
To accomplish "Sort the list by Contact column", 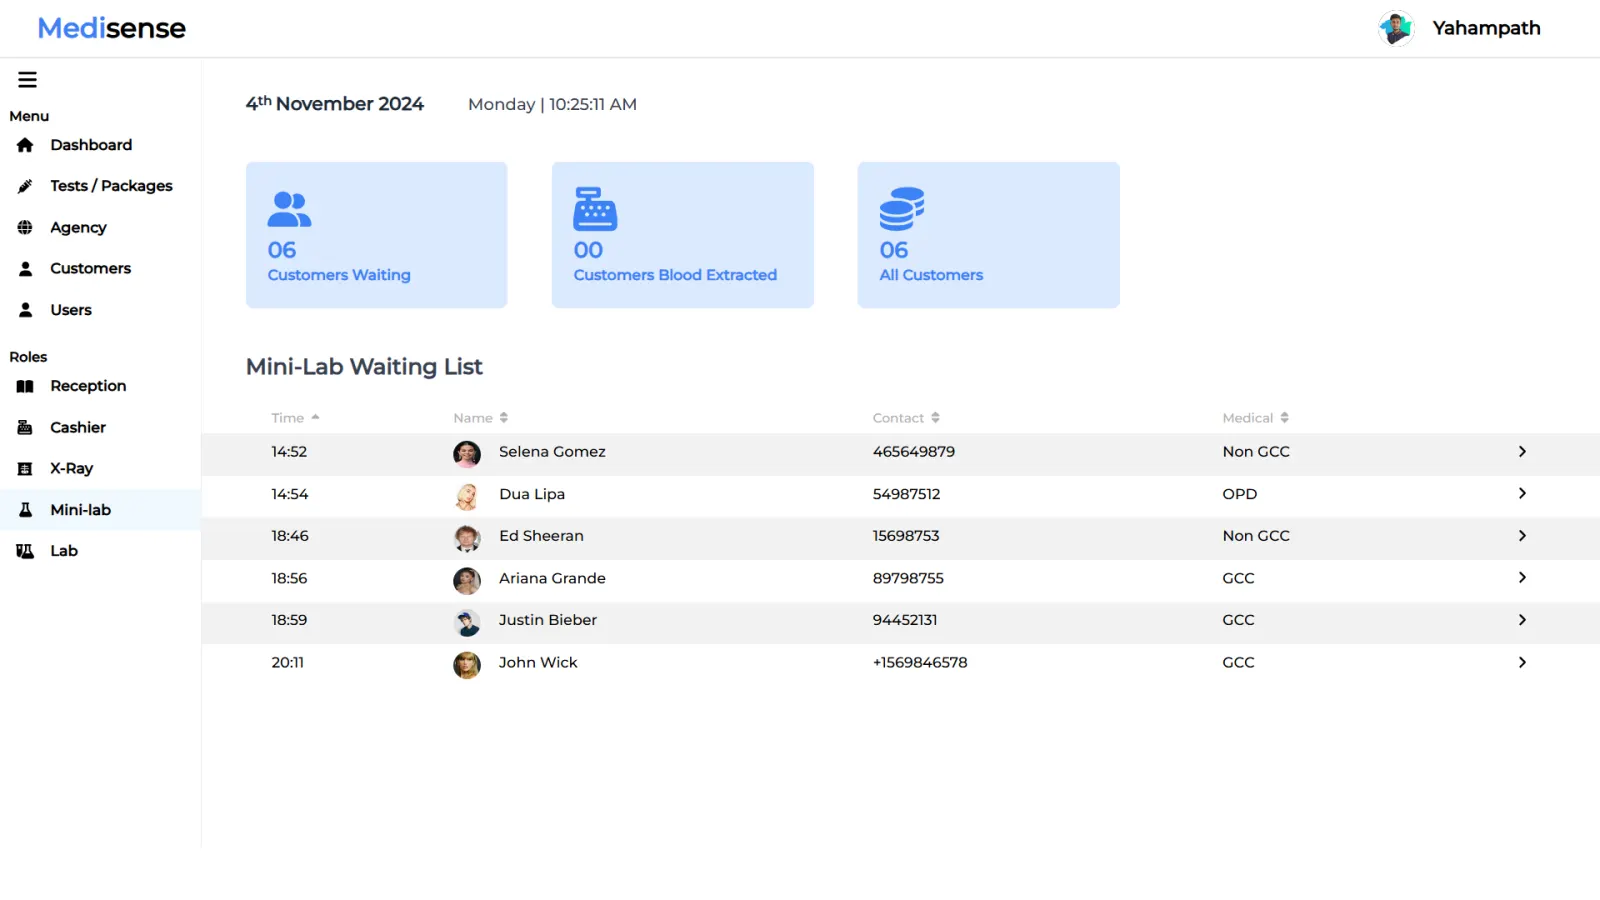I will (906, 418).
